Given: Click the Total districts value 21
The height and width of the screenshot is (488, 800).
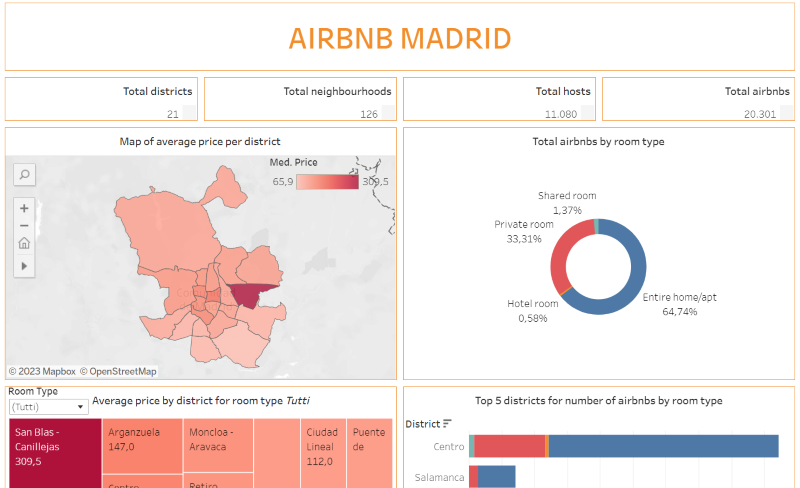Looking at the screenshot, I should pyautogui.click(x=173, y=114).
